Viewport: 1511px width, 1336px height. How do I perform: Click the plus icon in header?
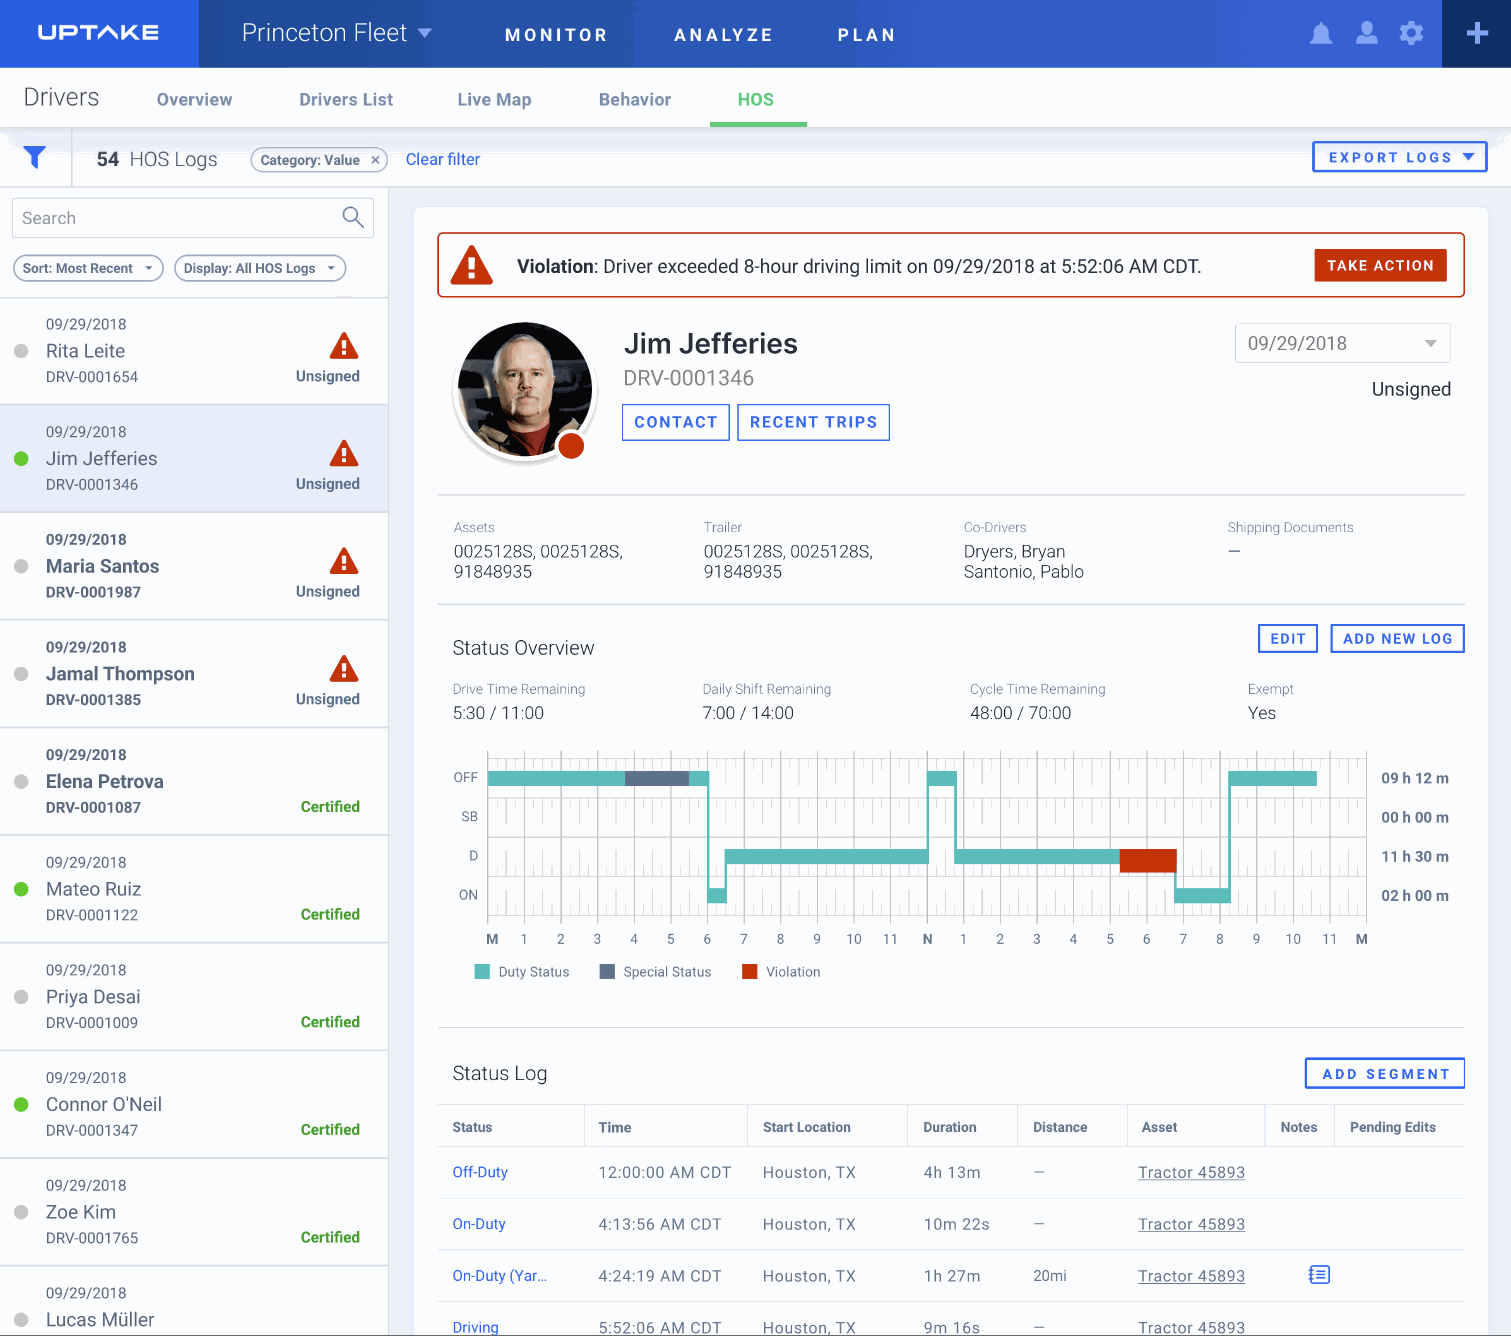pos(1477,34)
